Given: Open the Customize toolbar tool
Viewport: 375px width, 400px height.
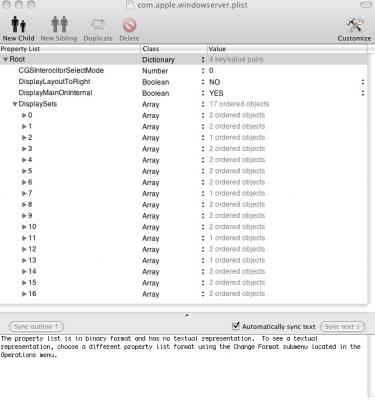Looking at the screenshot, I should [x=354, y=25].
